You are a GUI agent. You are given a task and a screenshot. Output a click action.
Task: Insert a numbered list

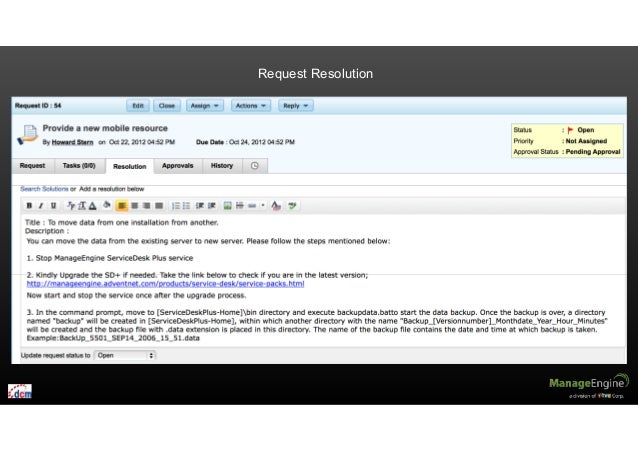tap(176, 206)
